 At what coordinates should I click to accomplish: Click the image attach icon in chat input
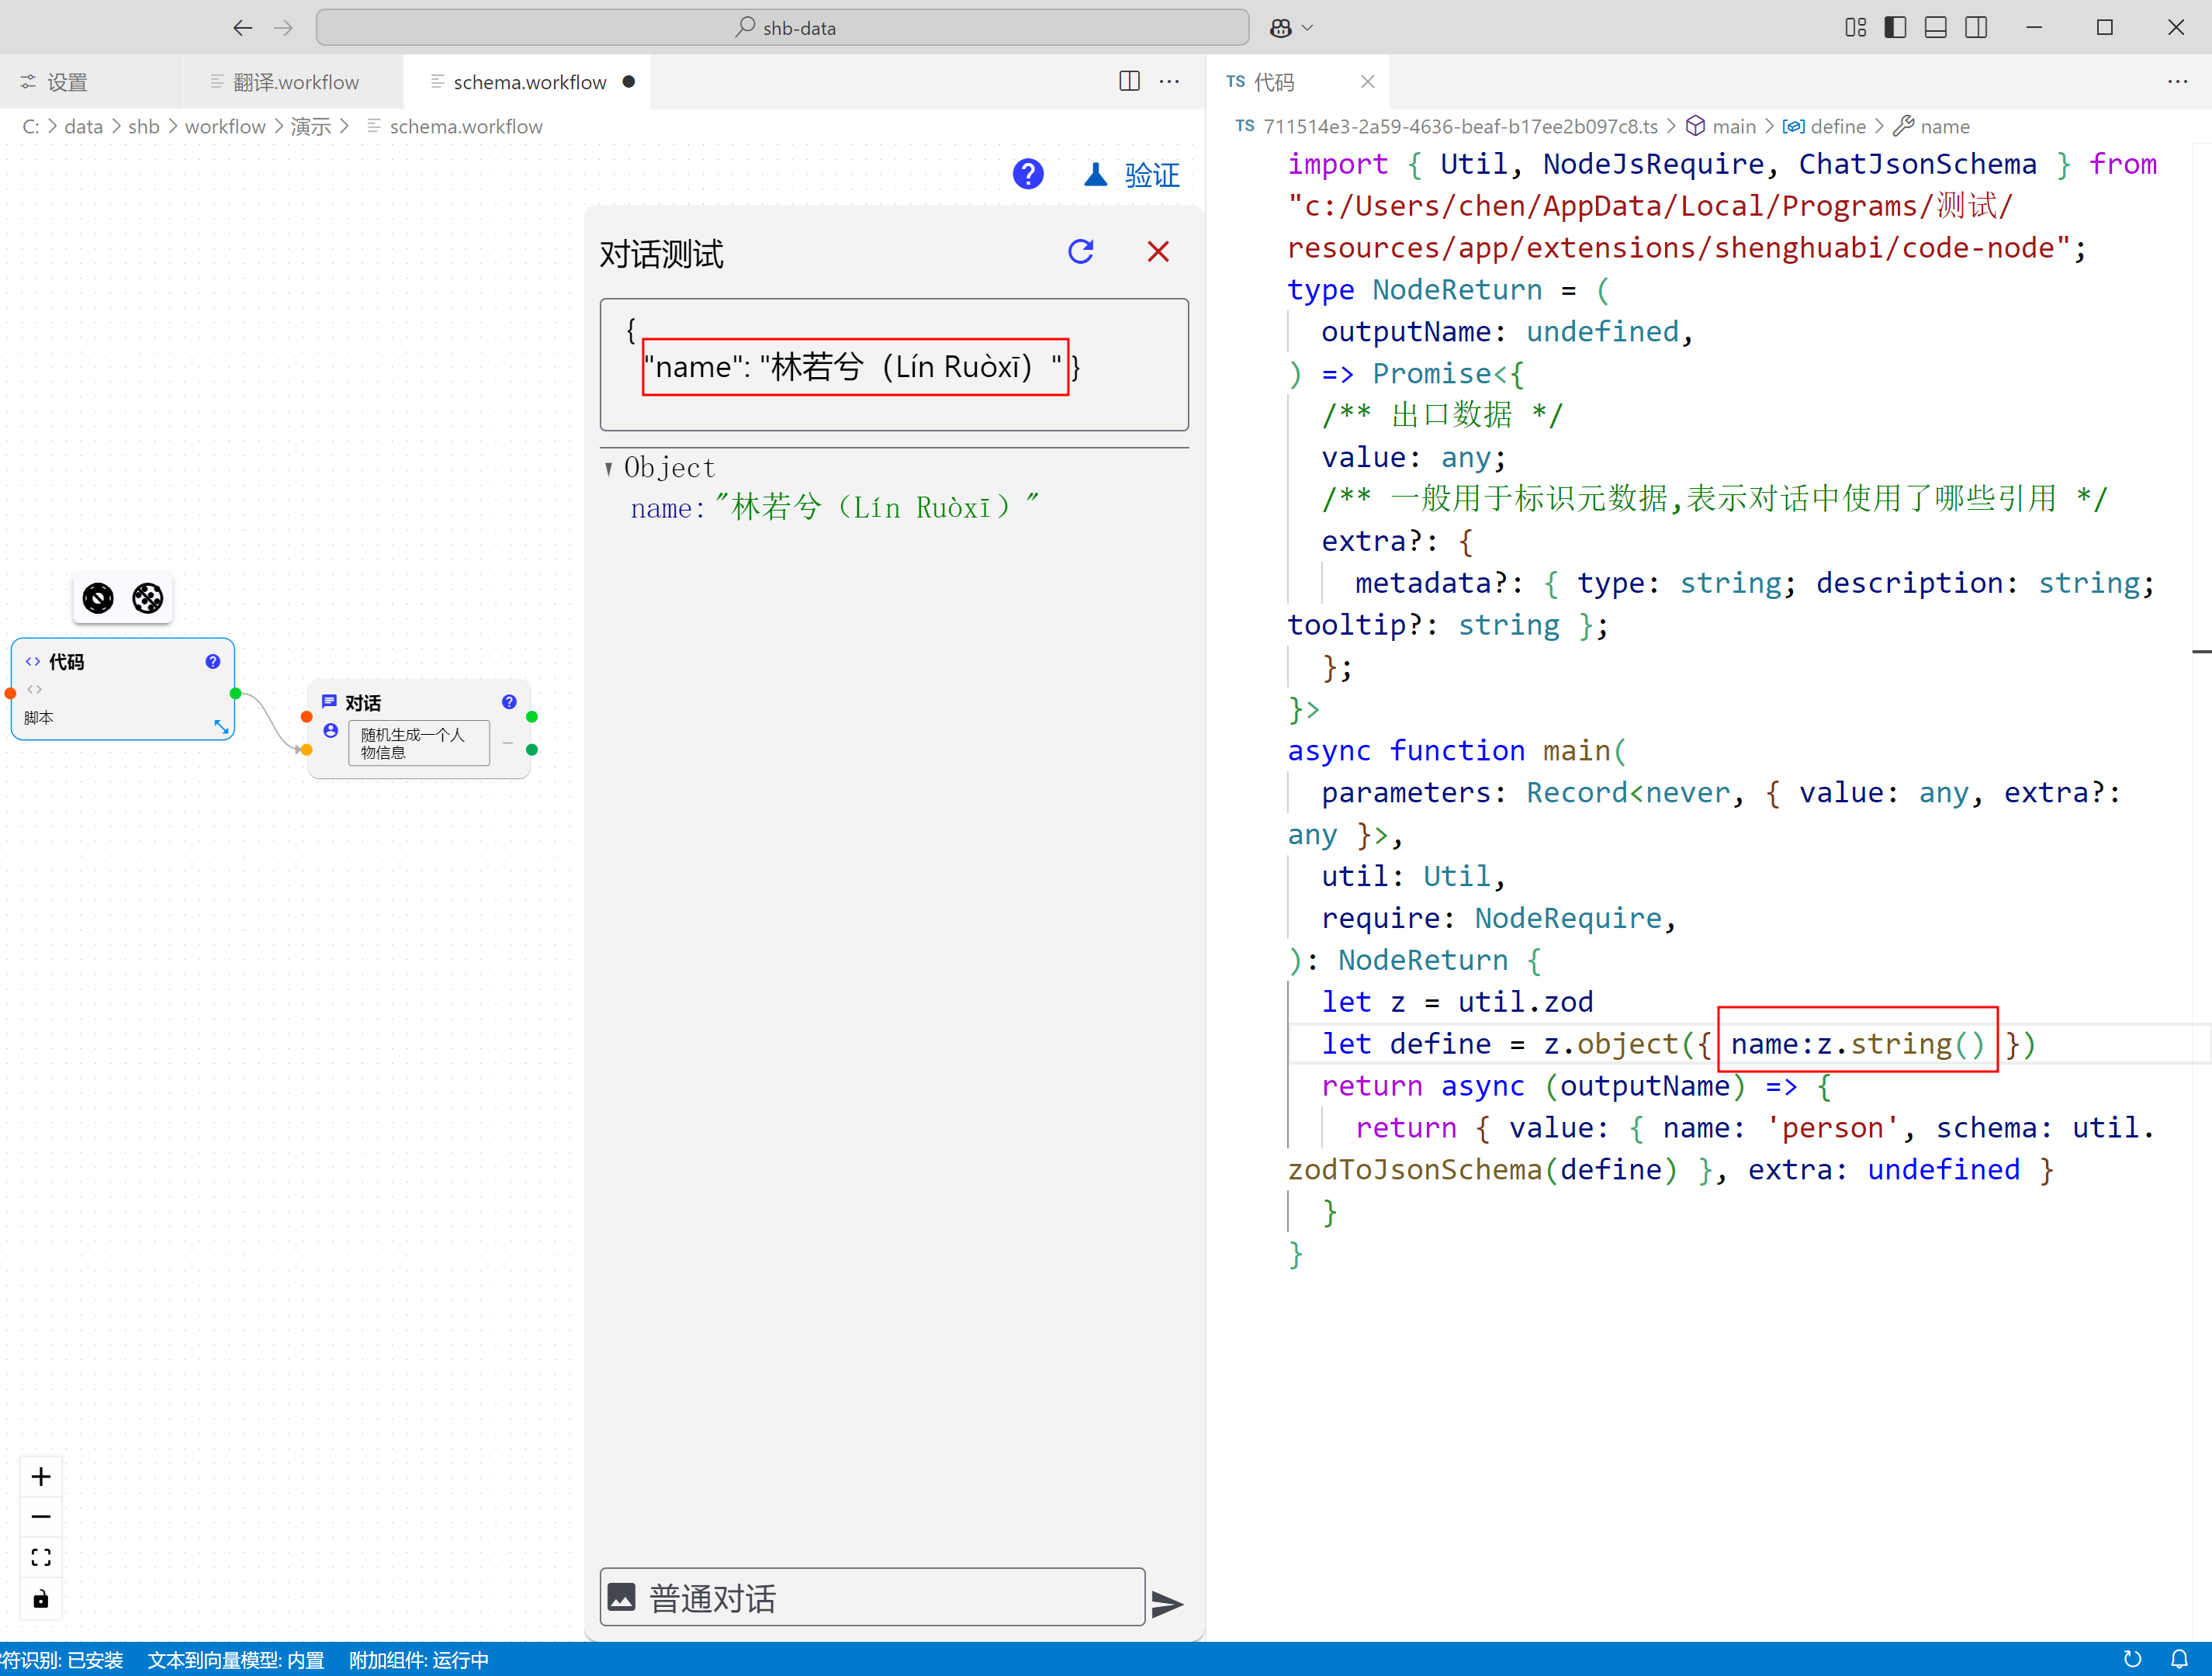622,1597
